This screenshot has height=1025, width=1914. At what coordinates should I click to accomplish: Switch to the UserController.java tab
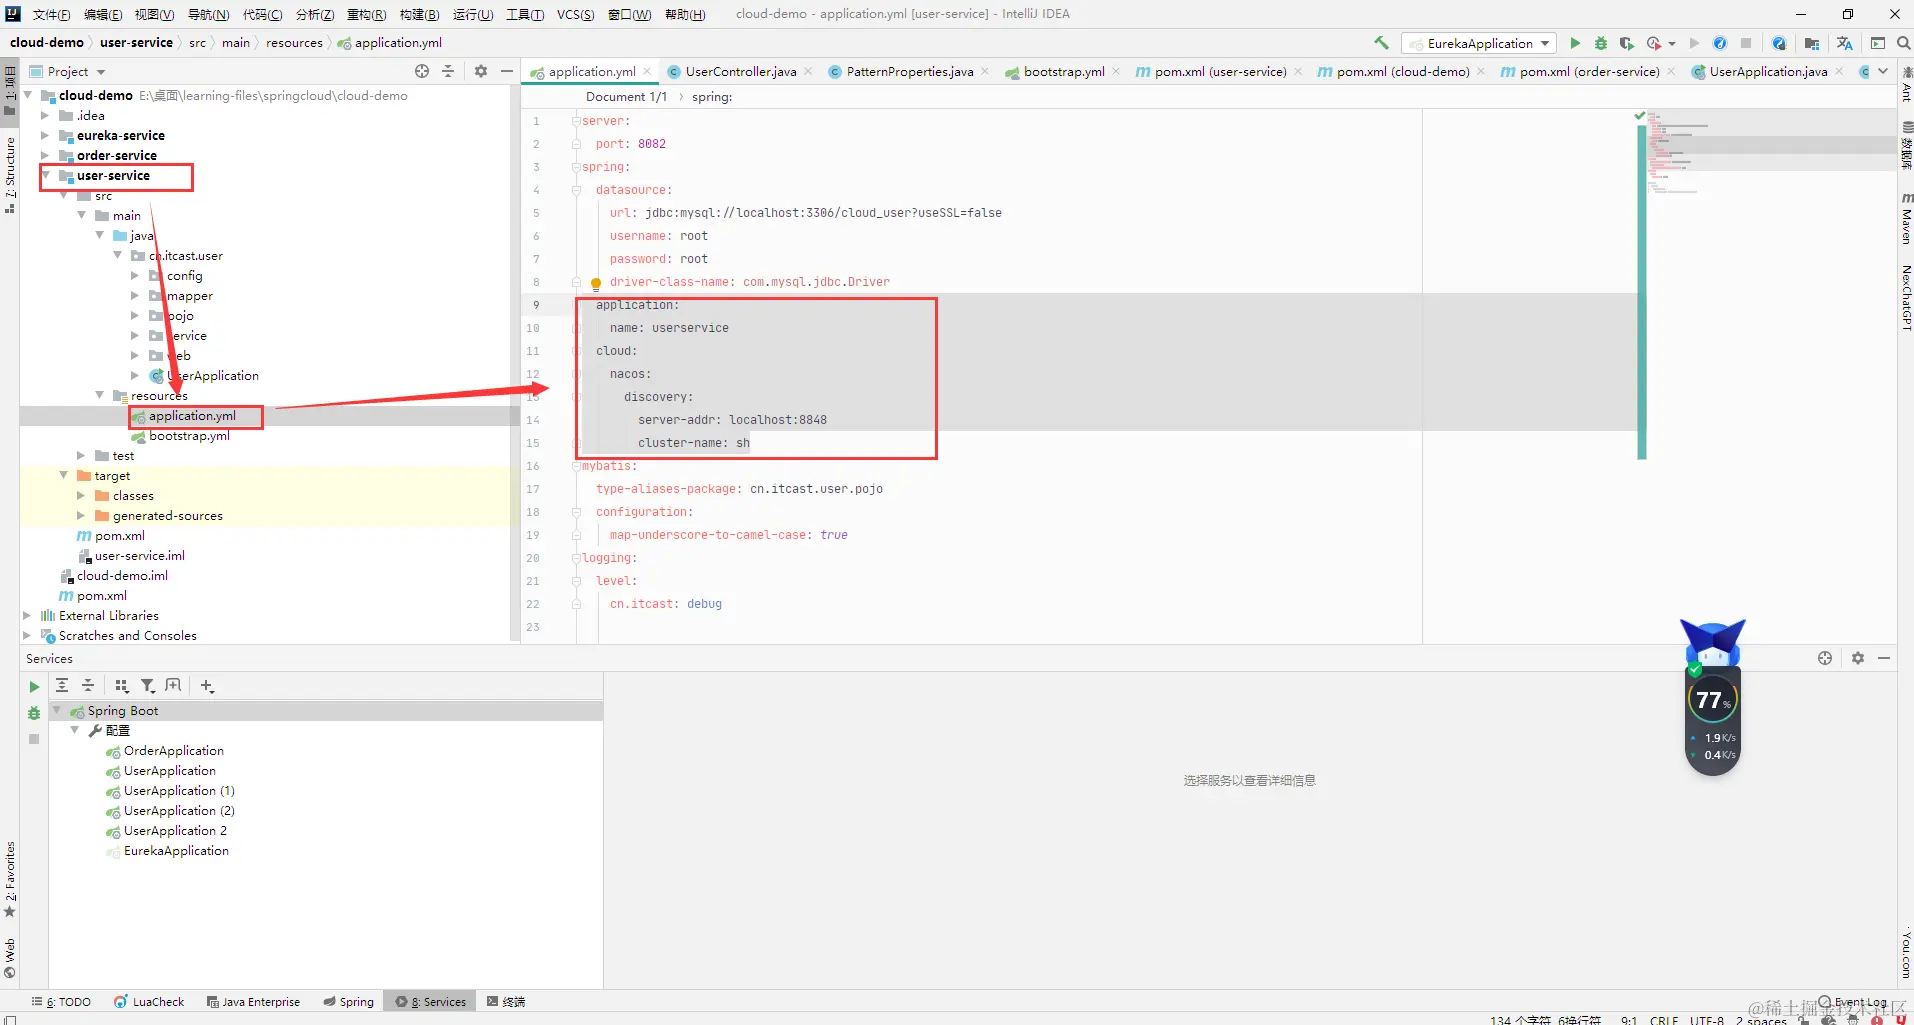[x=741, y=71]
